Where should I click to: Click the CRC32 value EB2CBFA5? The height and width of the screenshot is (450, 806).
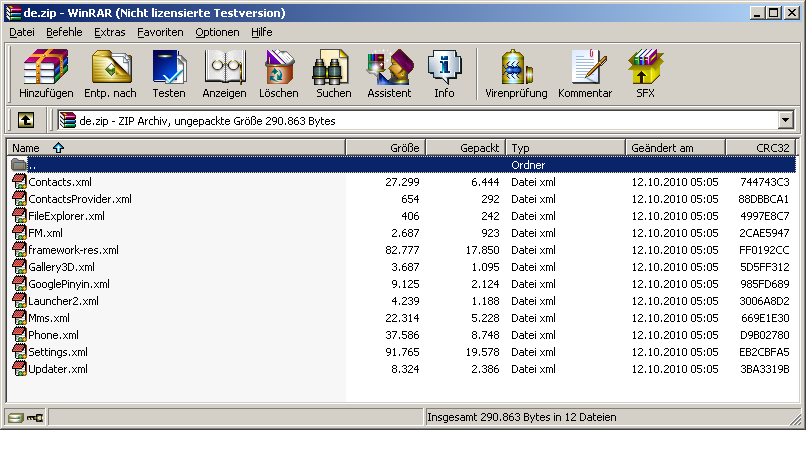764,352
